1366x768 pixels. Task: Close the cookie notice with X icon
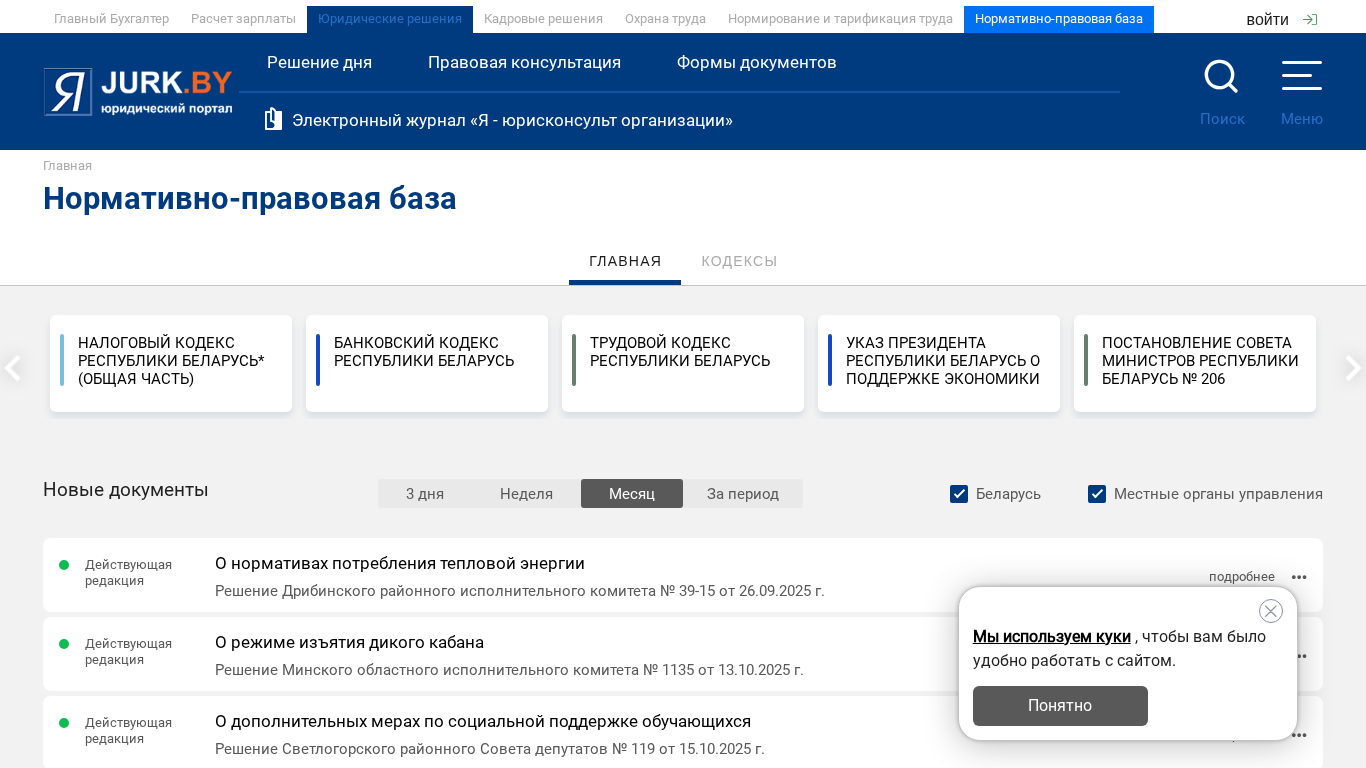click(x=1270, y=611)
